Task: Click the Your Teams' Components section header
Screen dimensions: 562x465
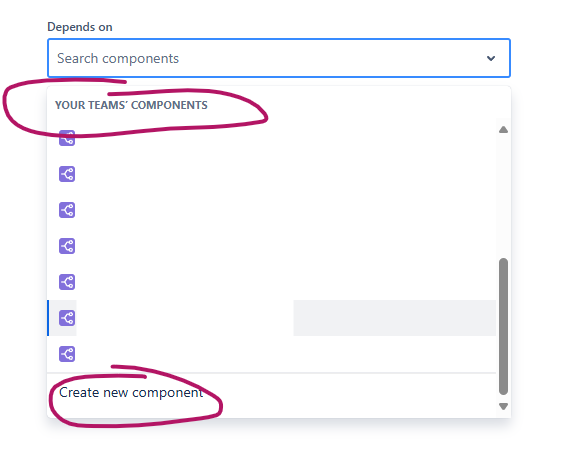Action: point(131,105)
